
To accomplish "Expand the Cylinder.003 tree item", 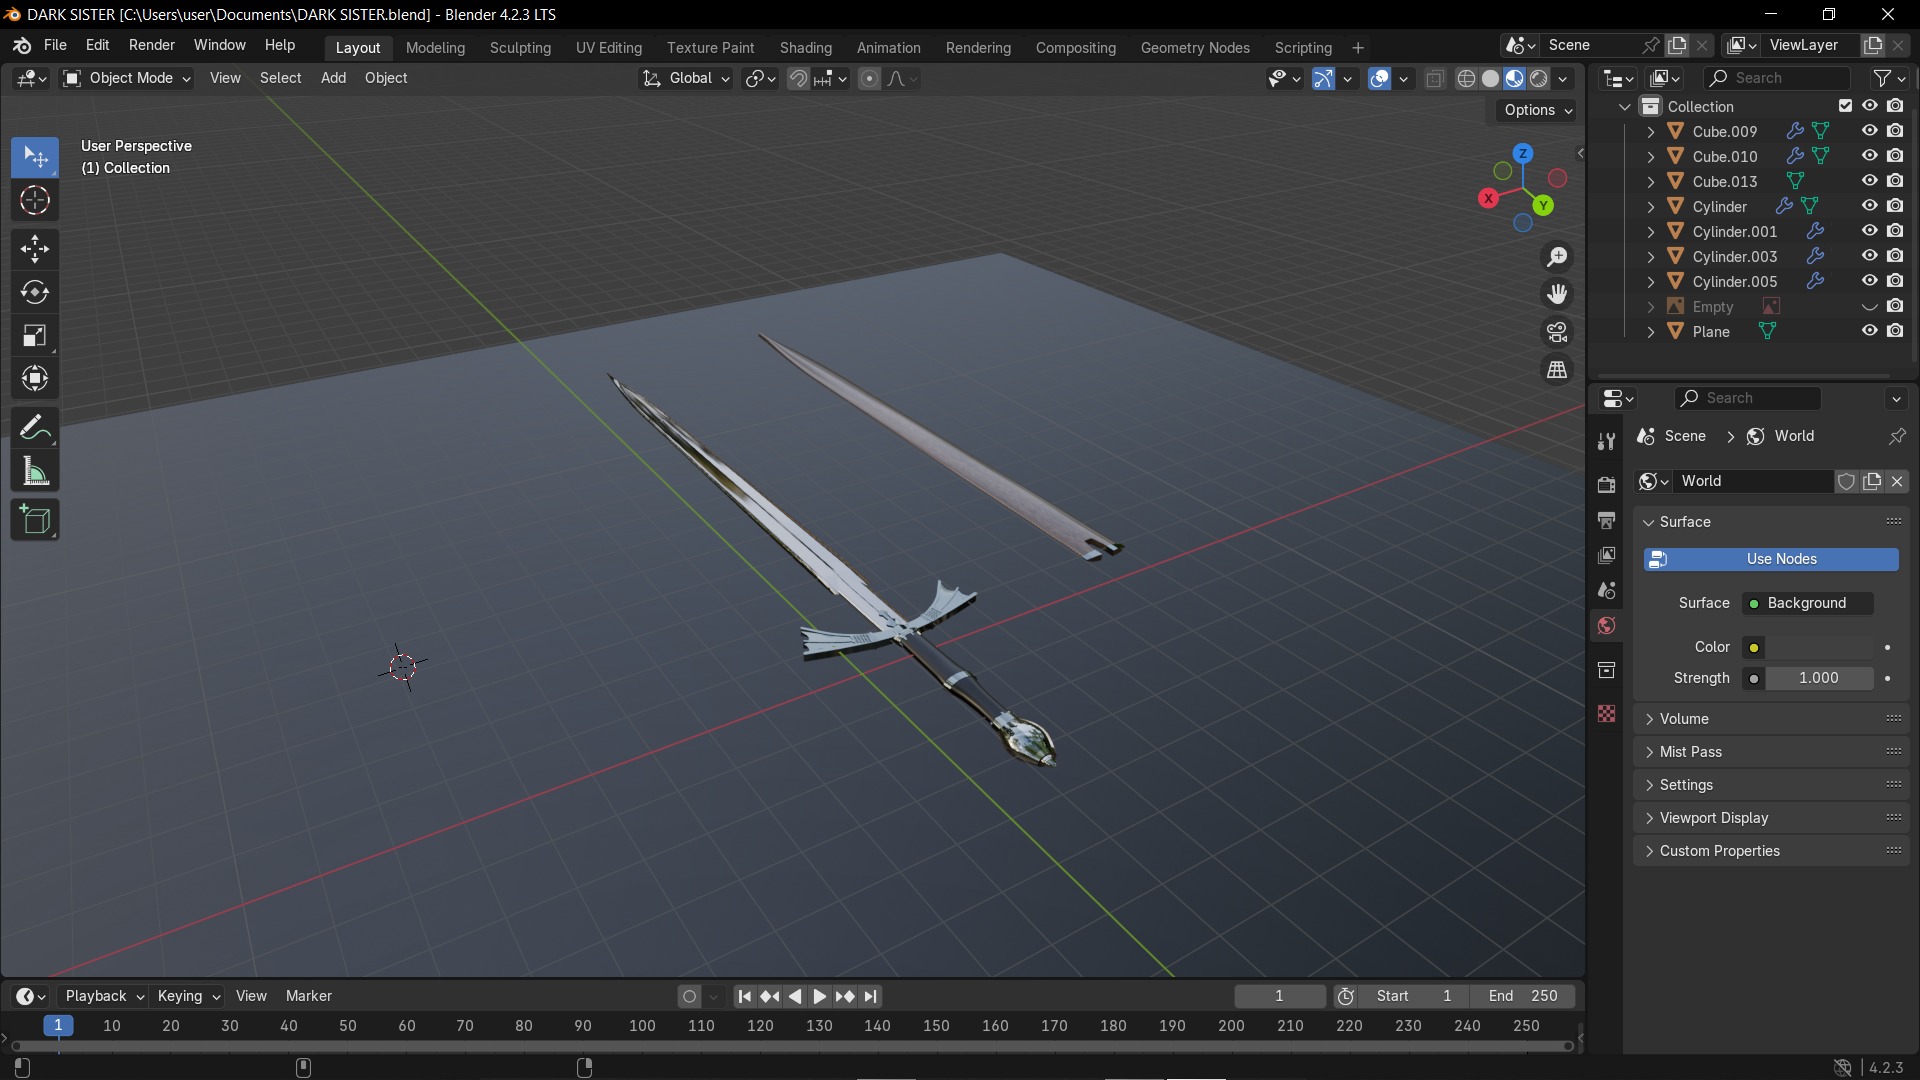I will (1651, 257).
